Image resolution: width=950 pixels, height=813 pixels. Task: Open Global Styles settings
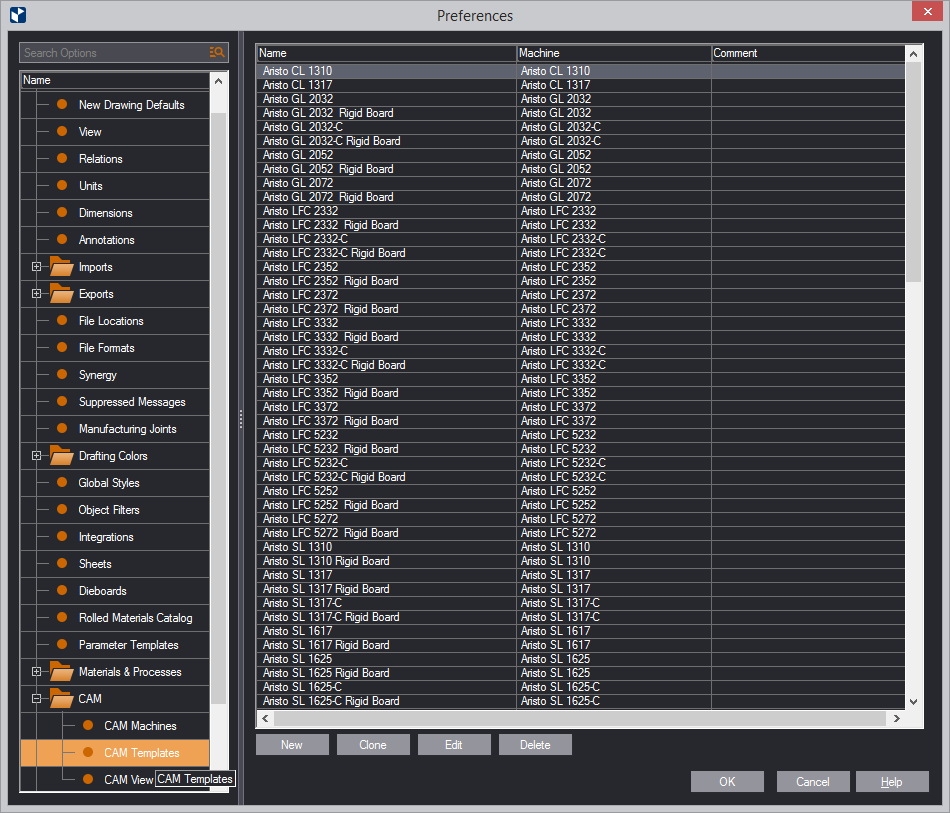[x=109, y=483]
